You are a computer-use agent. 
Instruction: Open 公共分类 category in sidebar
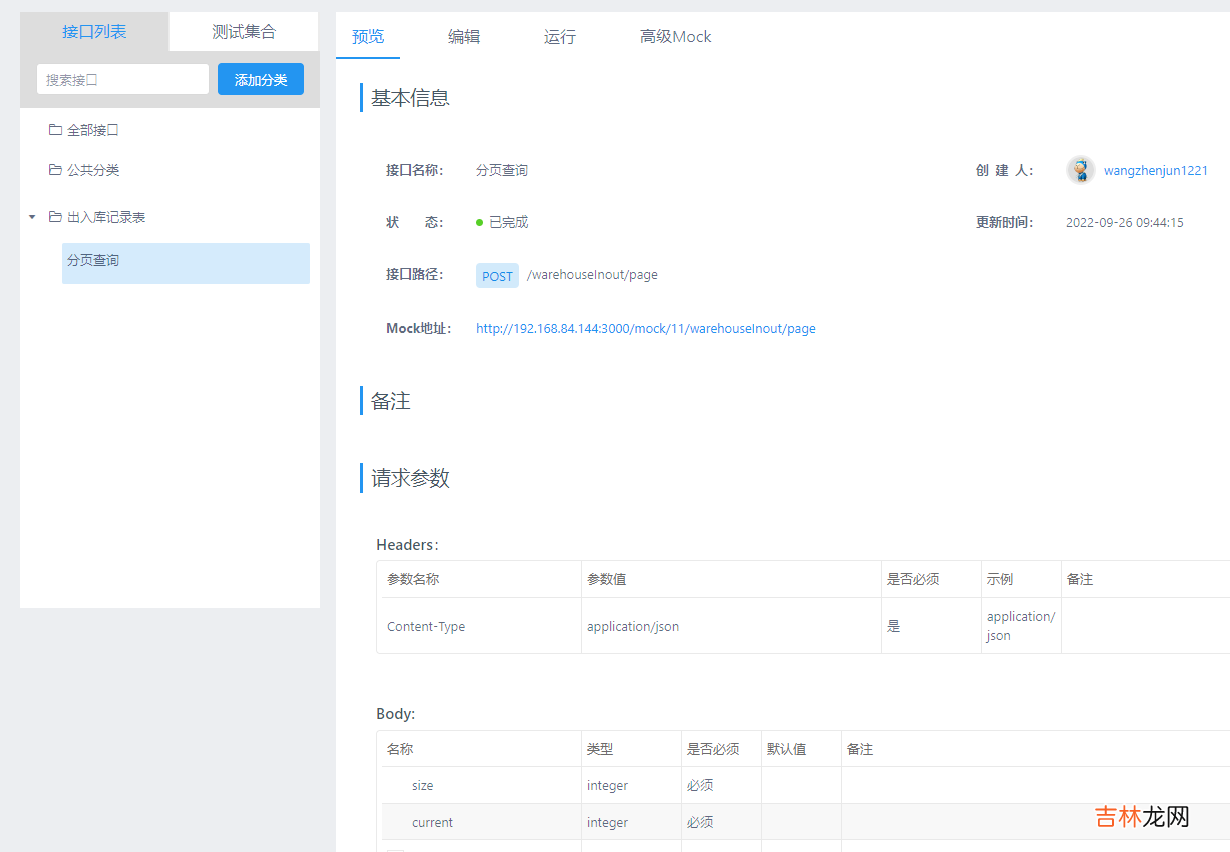pyautogui.click(x=93, y=170)
